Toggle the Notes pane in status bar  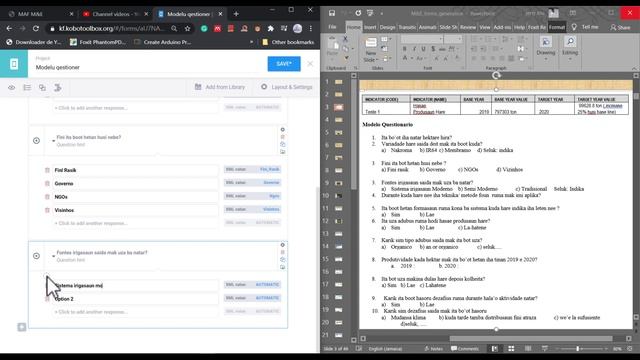(433, 349)
